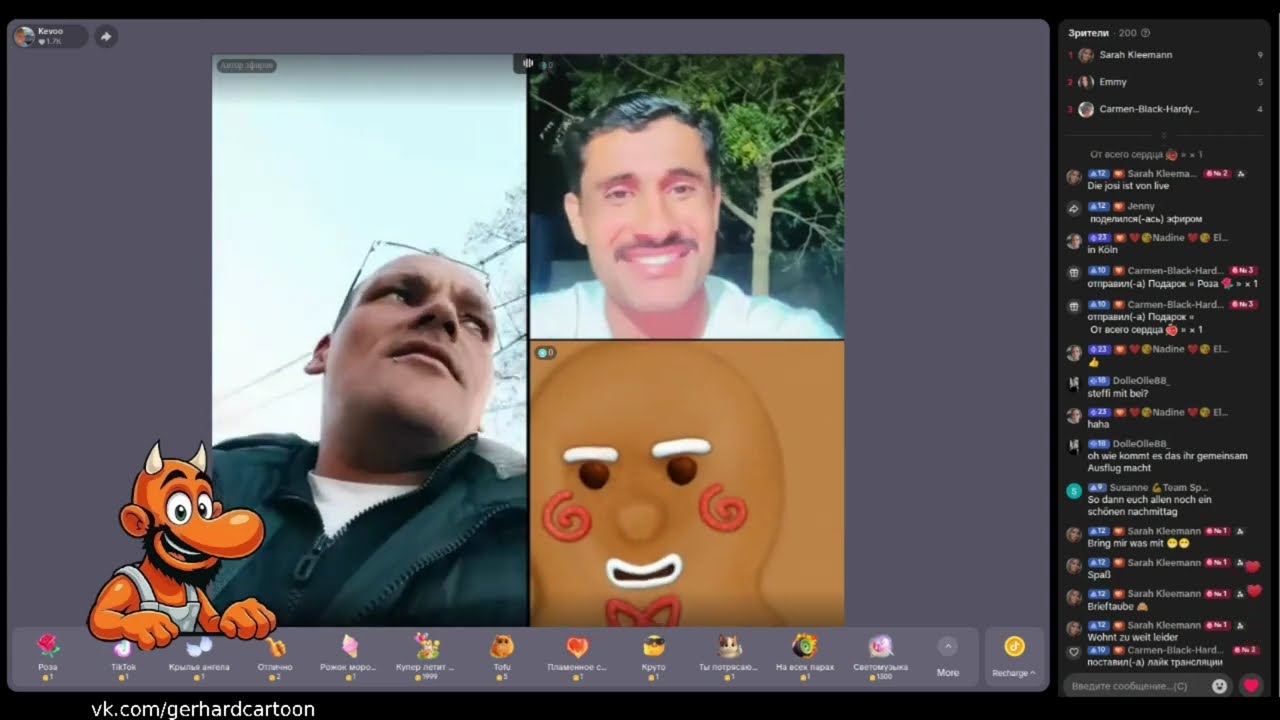Click the heart icon beside 'поставил(-а) лайк' message
The width and height of the screenshot is (1280, 720).
[1074, 652]
